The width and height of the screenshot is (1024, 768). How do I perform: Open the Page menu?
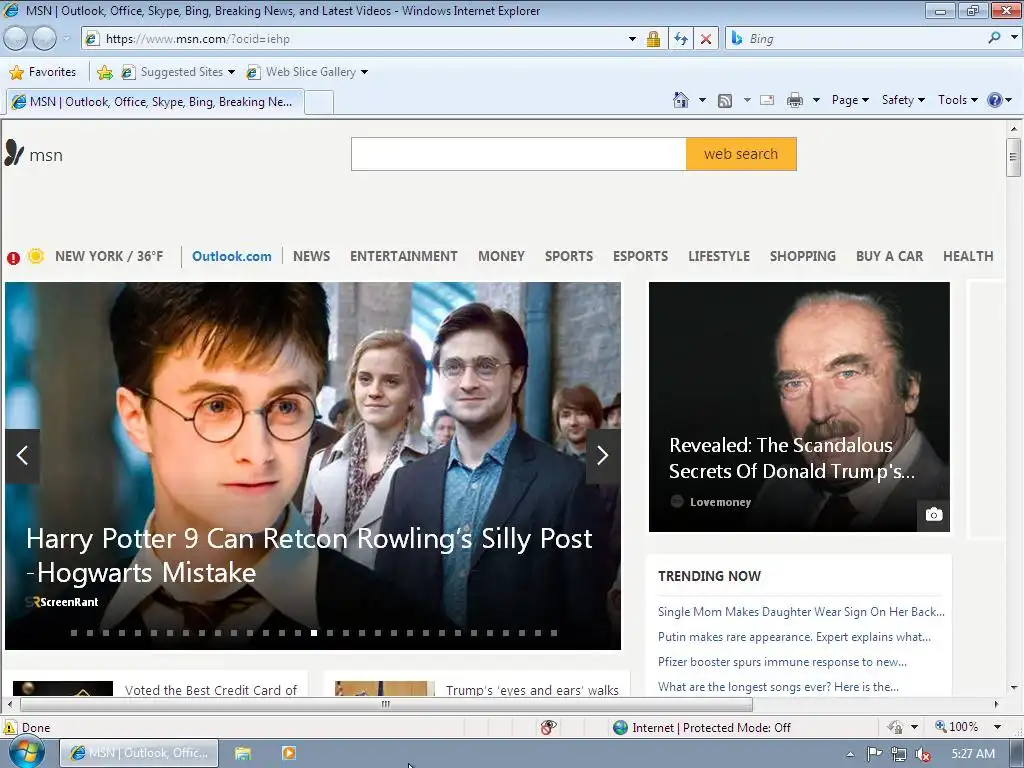click(x=850, y=100)
